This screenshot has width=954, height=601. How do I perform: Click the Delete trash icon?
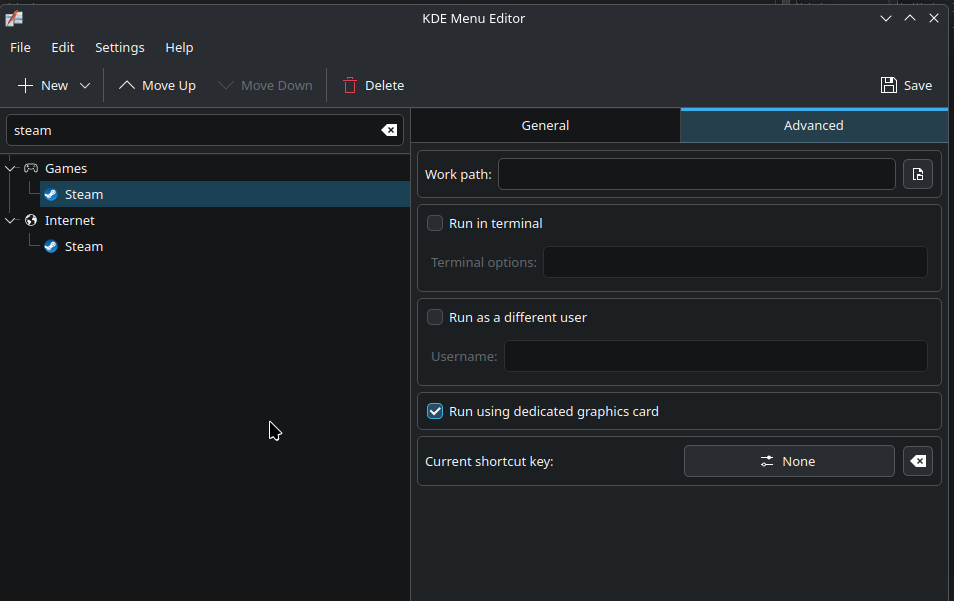coord(350,85)
